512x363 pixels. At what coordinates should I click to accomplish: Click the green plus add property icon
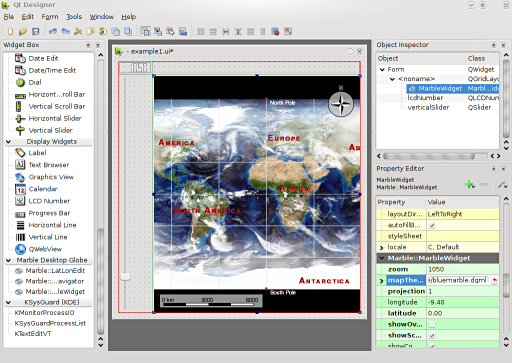[470, 184]
